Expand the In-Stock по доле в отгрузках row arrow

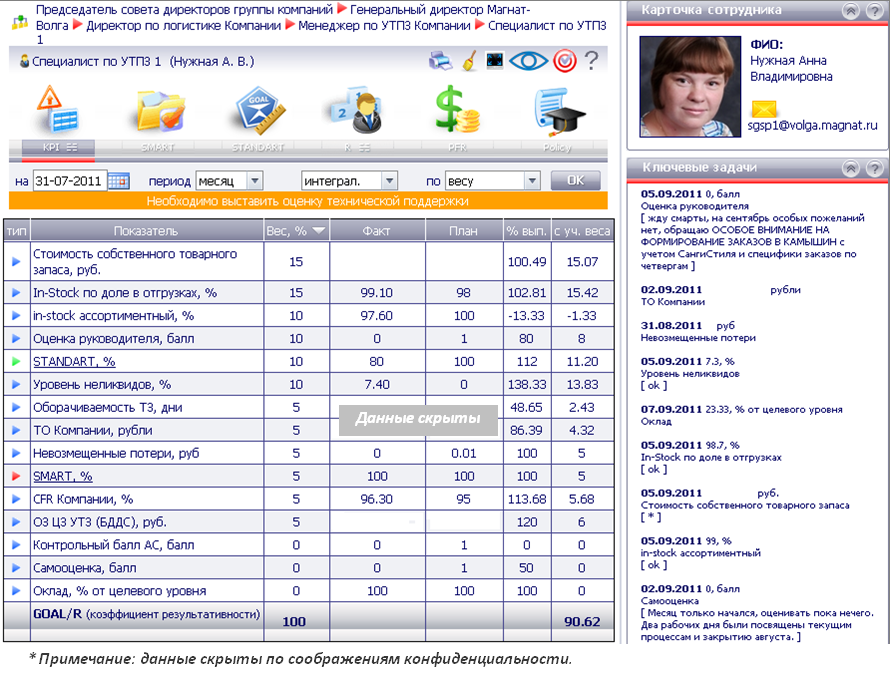(x=16, y=293)
